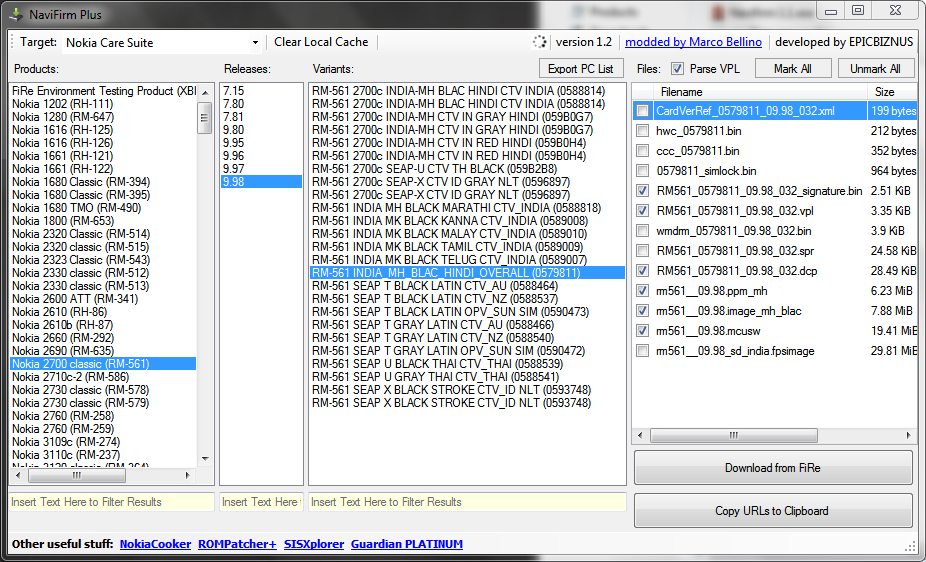
Task: Select product Nokia 2710c-2 (RM-586)
Action: tap(103, 377)
